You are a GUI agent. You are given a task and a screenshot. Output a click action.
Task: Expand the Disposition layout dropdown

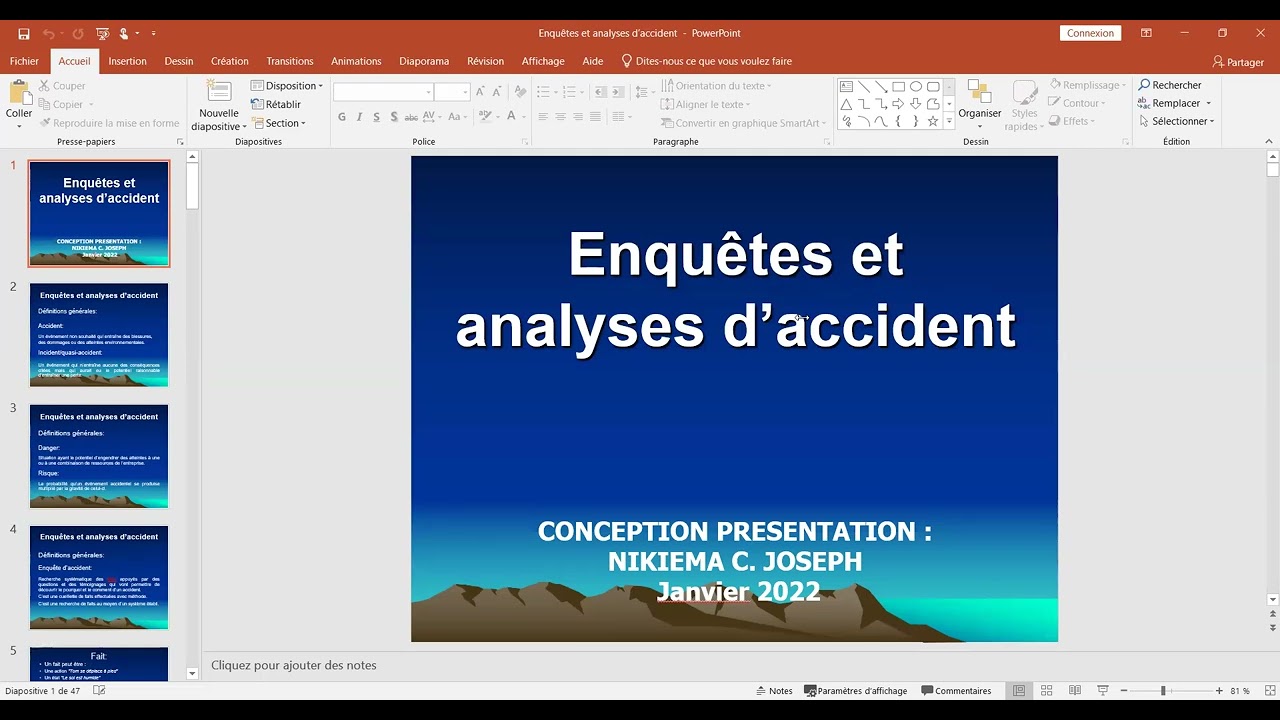(x=287, y=86)
